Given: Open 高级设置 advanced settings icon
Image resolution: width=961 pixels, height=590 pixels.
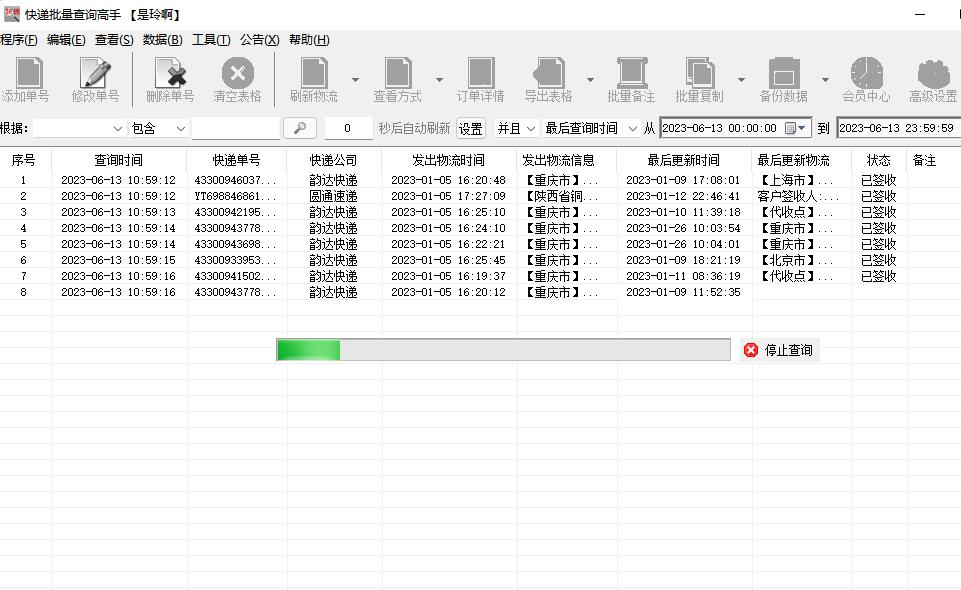Looking at the screenshot, I should (931, 78).
